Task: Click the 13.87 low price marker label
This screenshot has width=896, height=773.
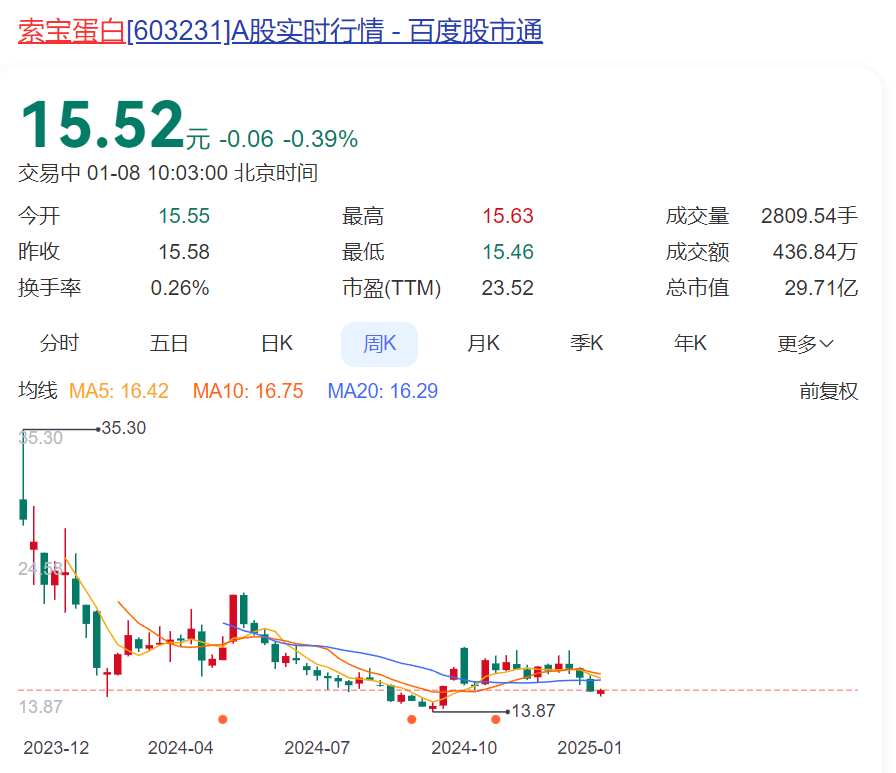Action: tap(533, 711)
